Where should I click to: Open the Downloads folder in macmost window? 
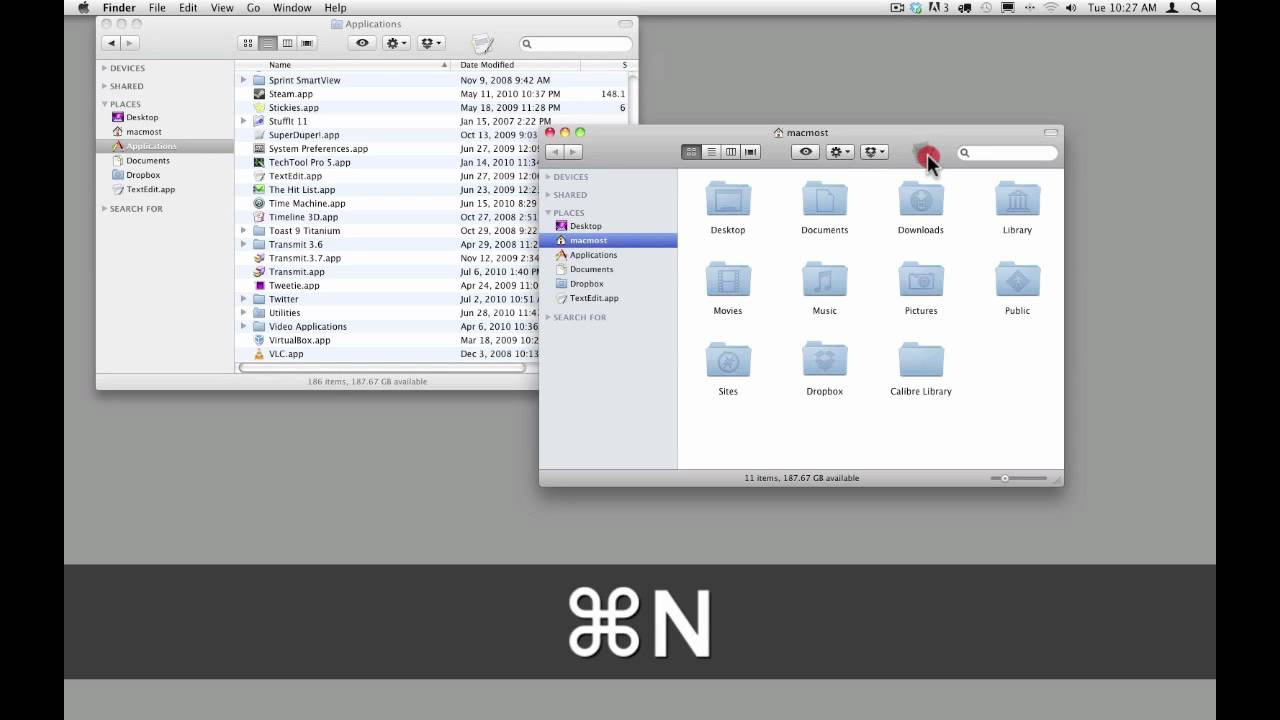(x=921, y=199)
